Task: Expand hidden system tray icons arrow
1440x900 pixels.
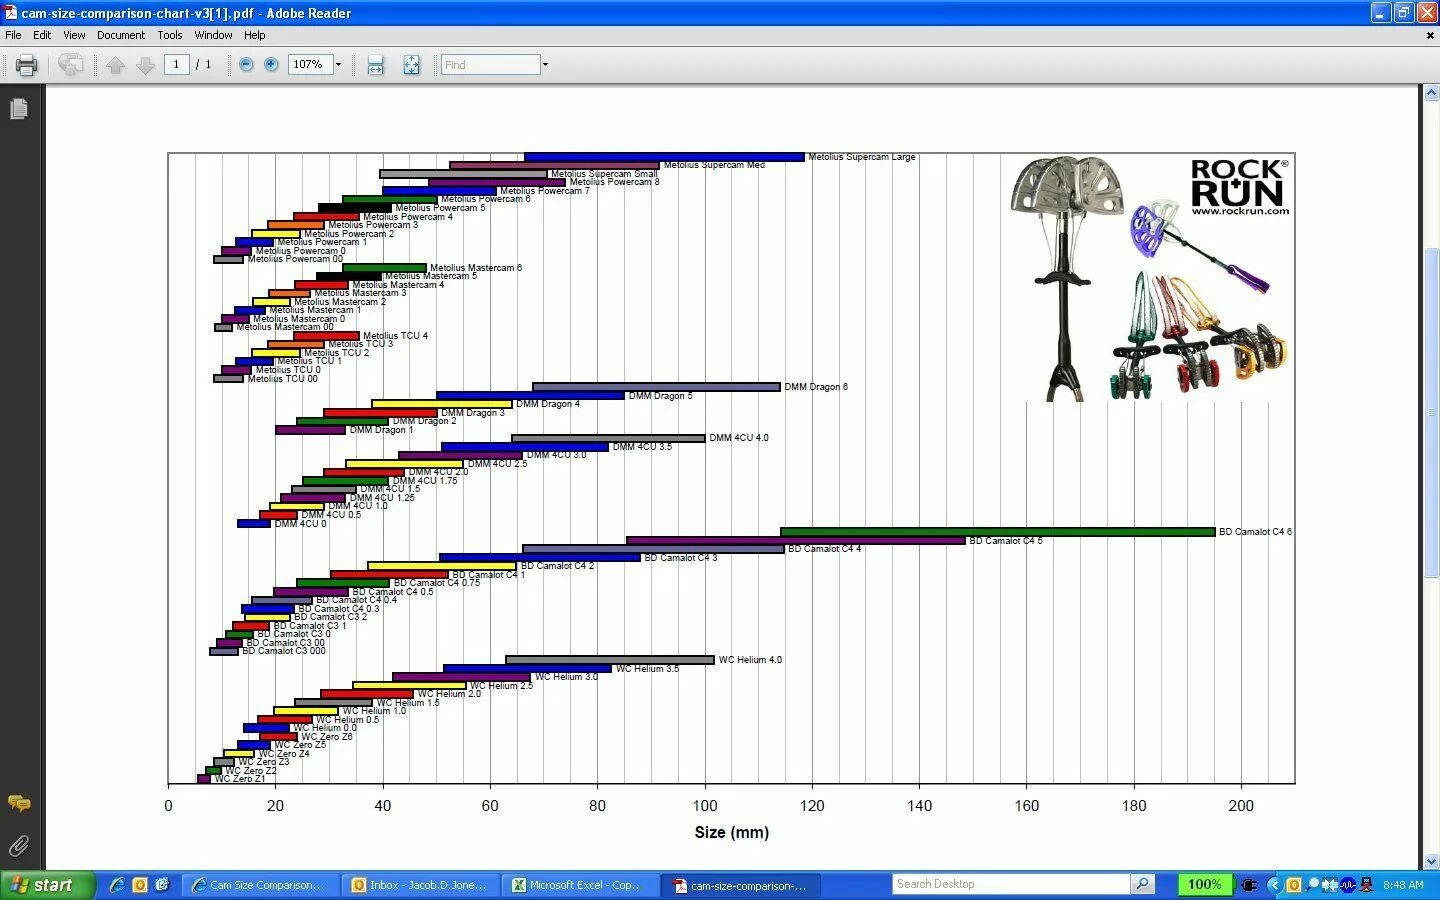Action: pos(1274,885)
